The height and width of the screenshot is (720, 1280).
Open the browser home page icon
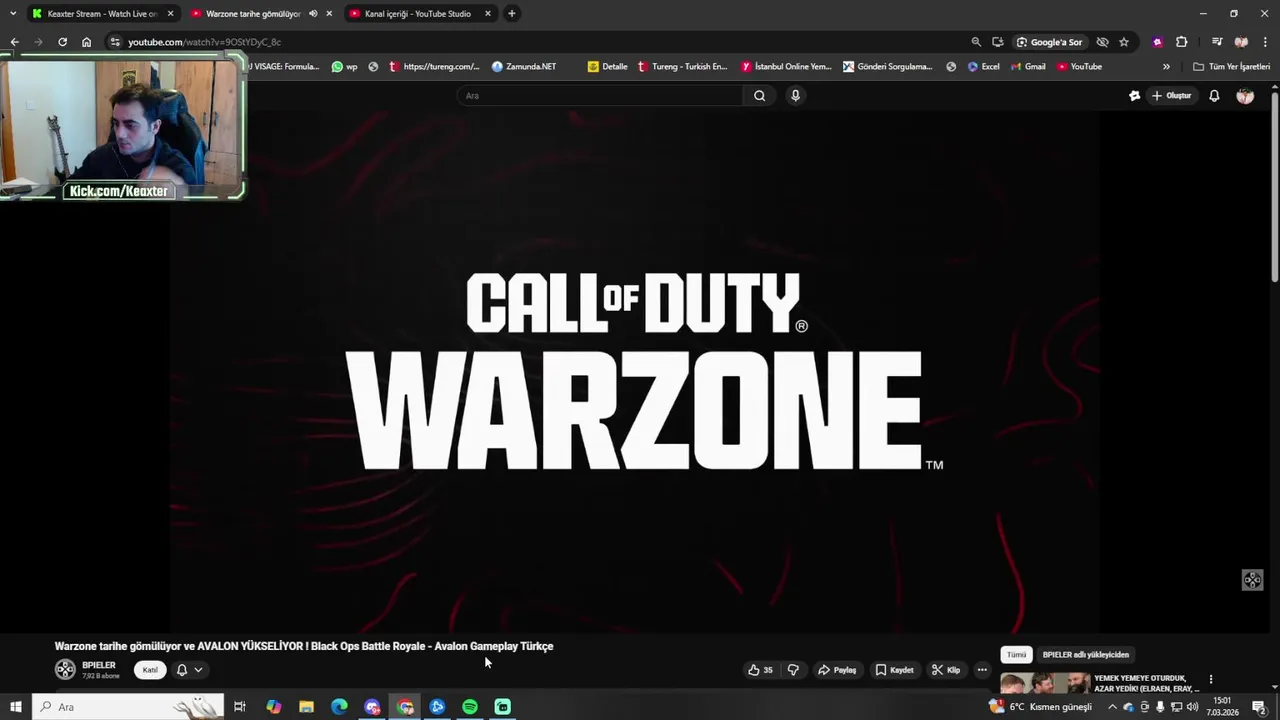coord(87,42)
